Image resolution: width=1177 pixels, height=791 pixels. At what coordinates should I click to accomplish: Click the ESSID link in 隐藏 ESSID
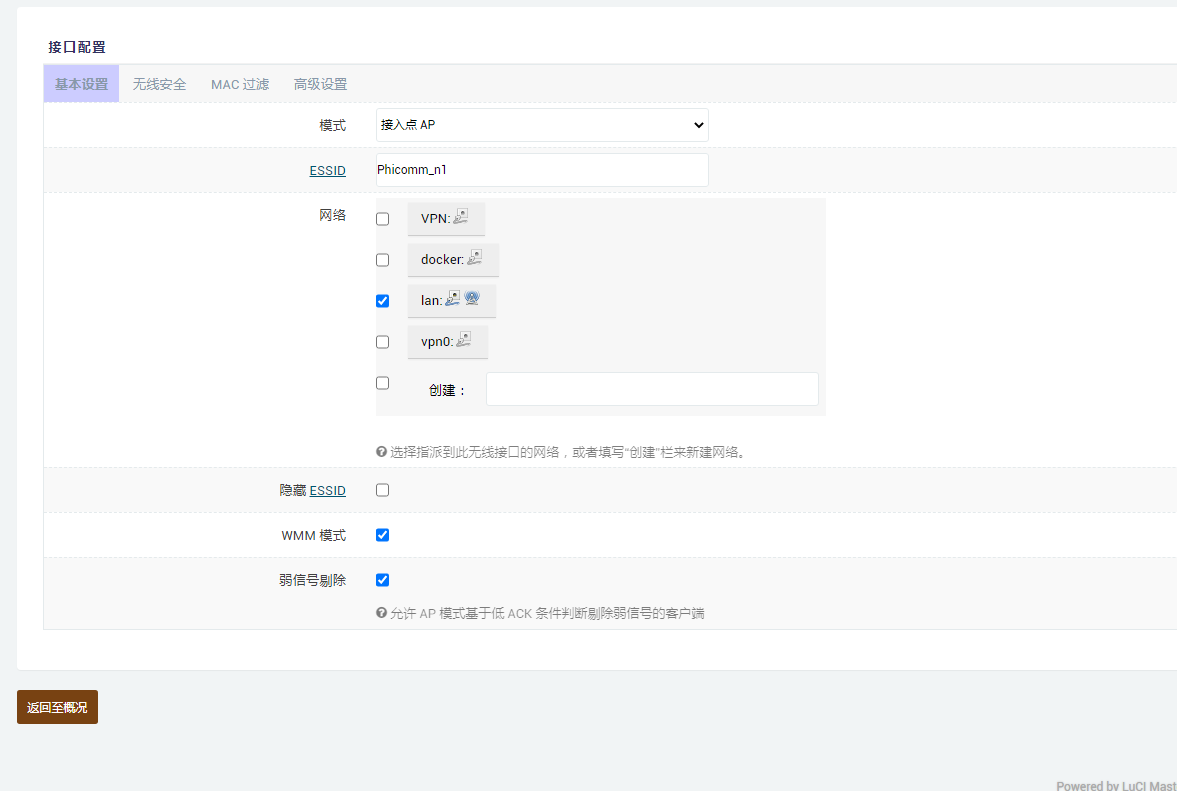[327, 490]
